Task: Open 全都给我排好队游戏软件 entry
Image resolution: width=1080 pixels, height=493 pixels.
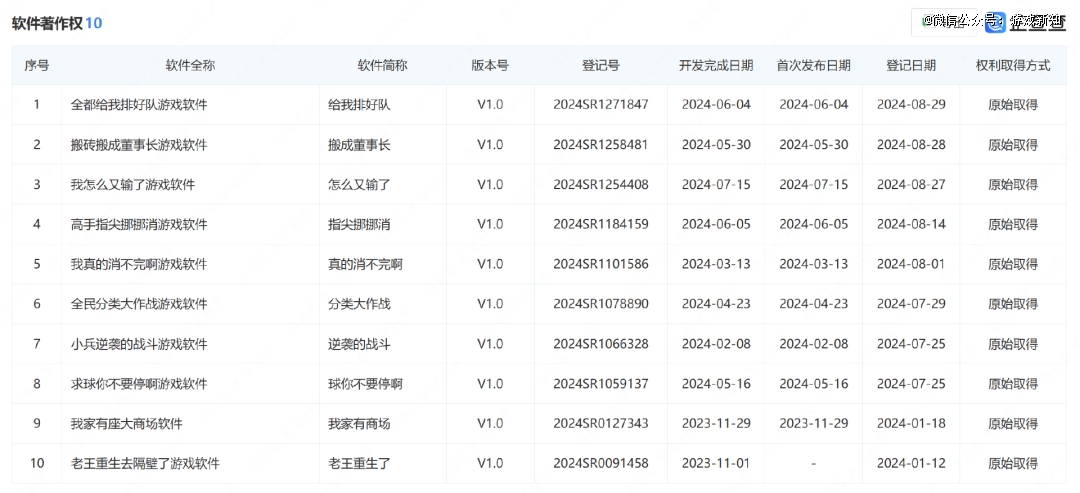Action: (139, 104)
